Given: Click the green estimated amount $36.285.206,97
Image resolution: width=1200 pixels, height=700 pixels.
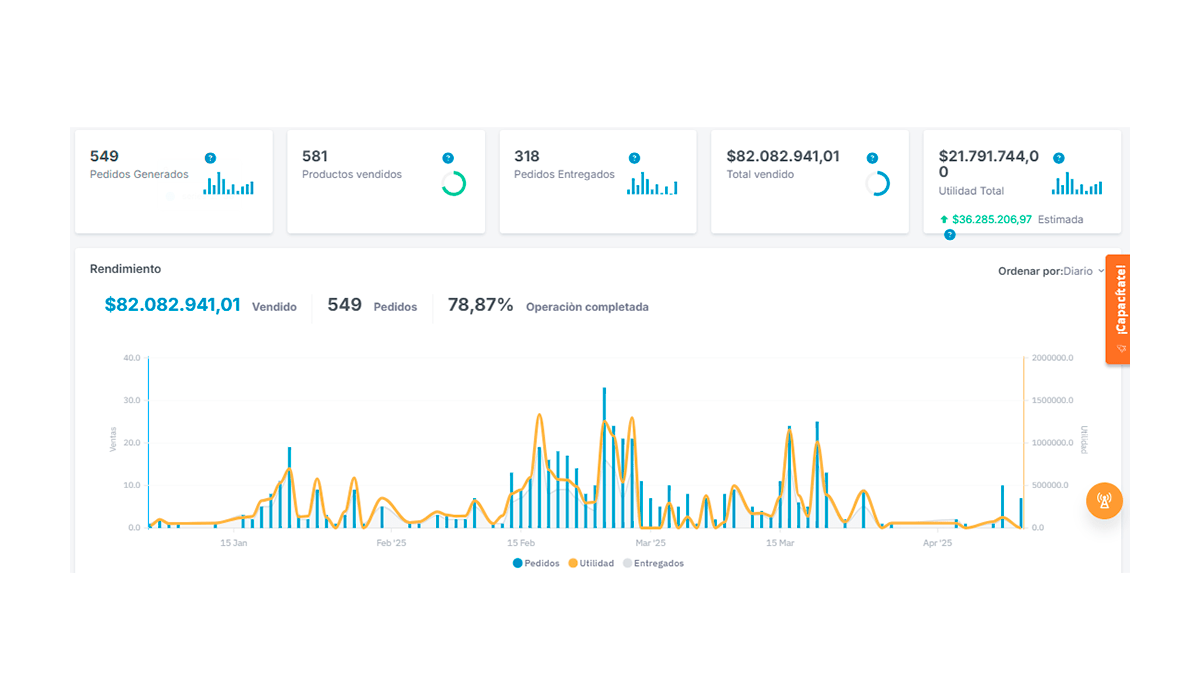Looking at the screenshot, I should 991,219.
